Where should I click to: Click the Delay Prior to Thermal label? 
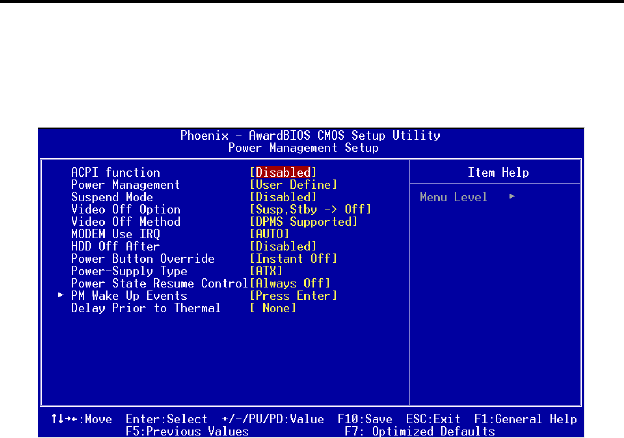tap(146, 308)
